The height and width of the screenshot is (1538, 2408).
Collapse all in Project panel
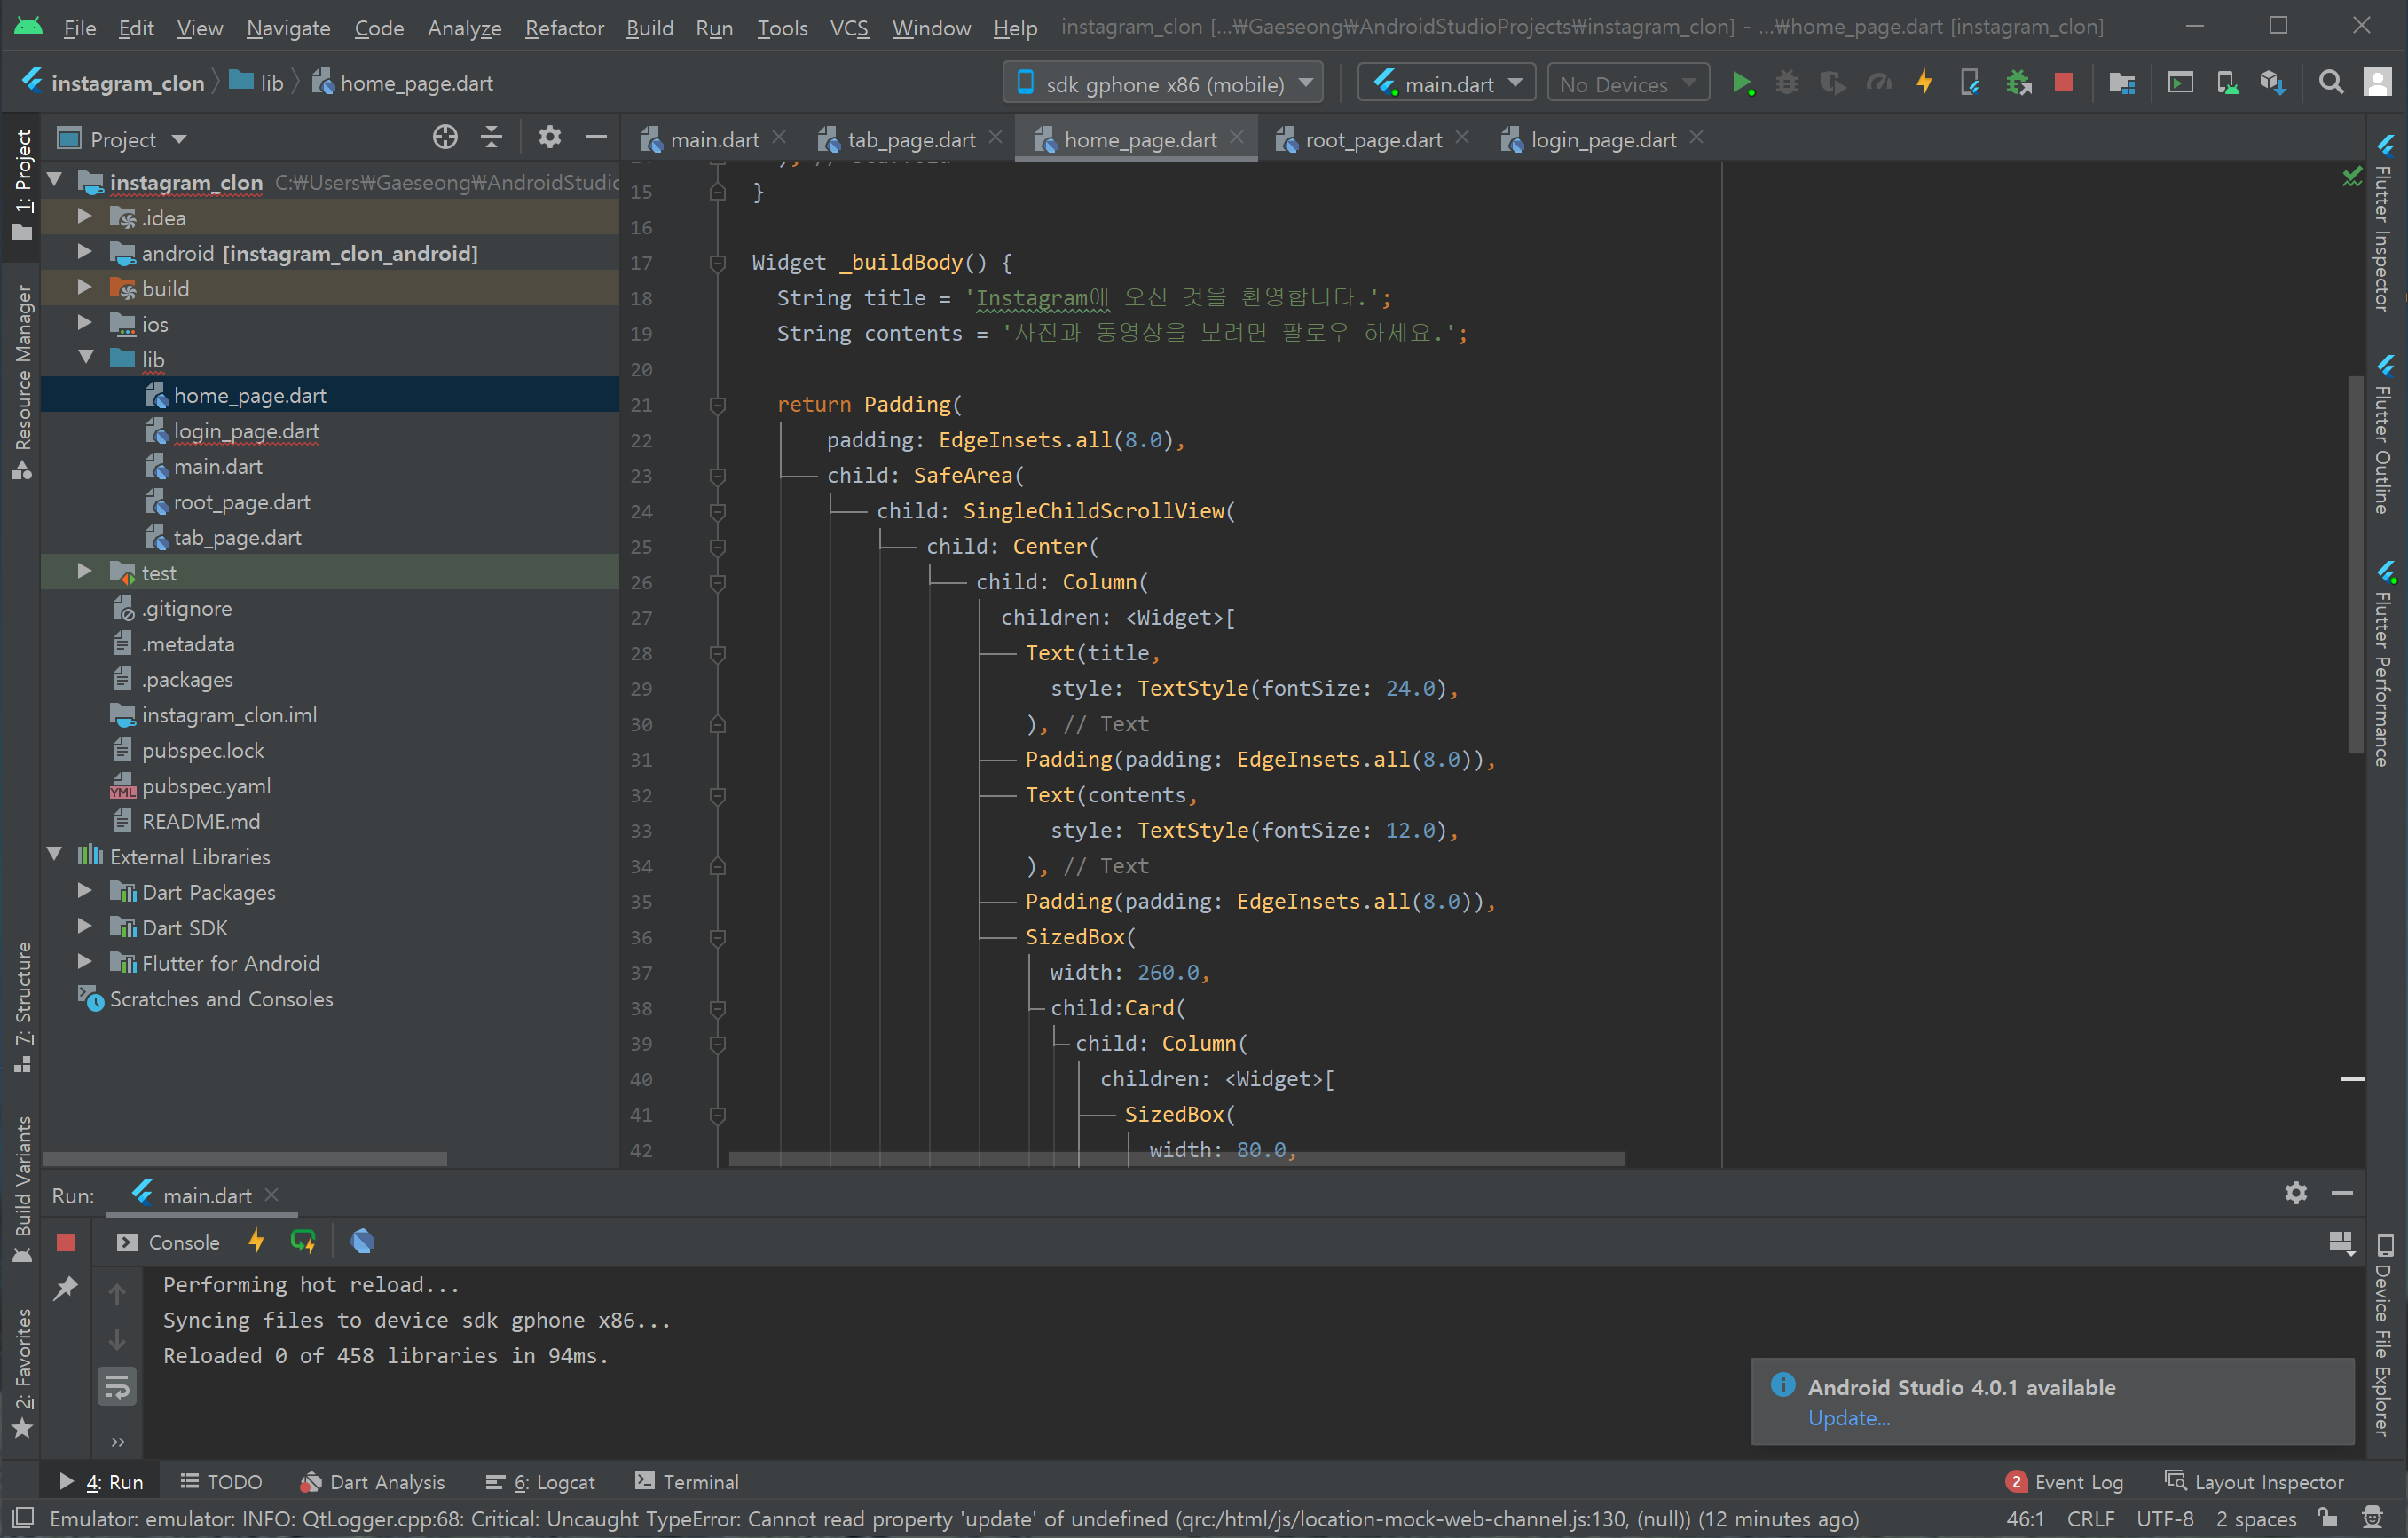(491, 138)
